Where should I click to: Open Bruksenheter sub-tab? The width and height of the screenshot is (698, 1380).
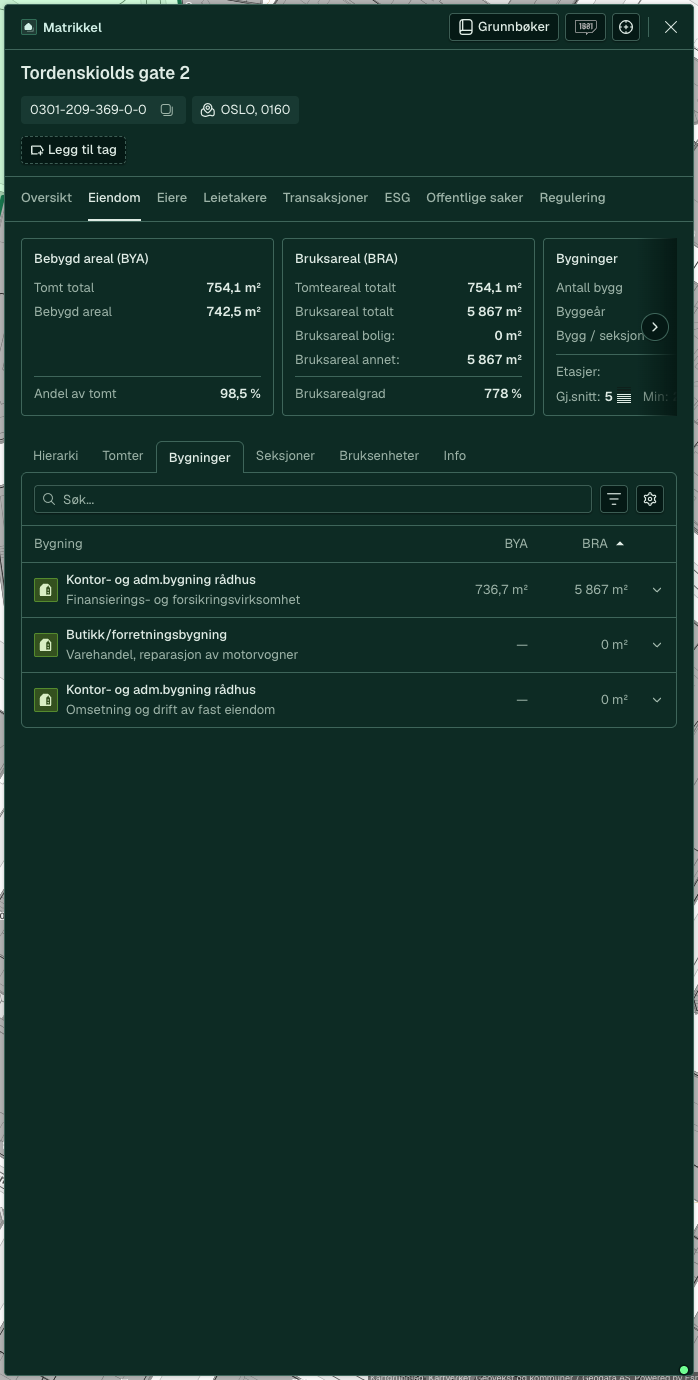[379, 456]
